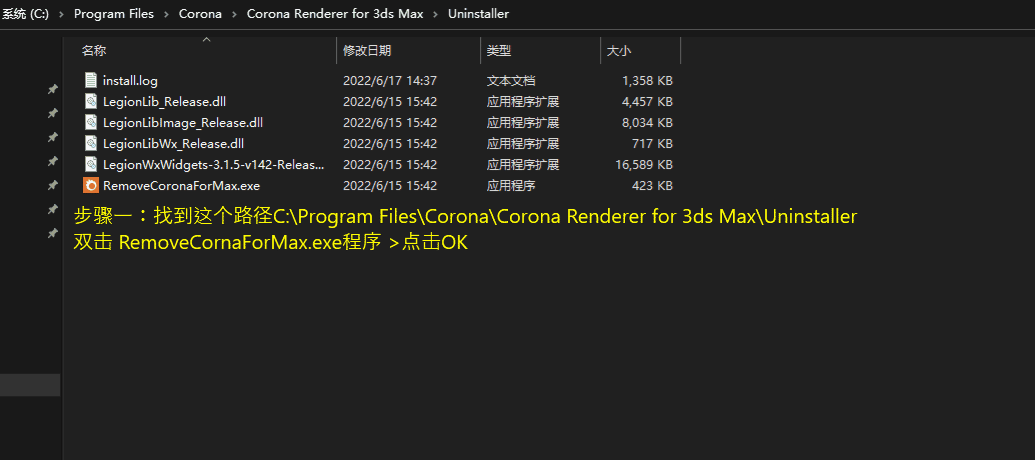Viewport: 1035px width, 460px height.
Task: Select the LegionLib_Release.dll file icon
Action: coord(90,102)
